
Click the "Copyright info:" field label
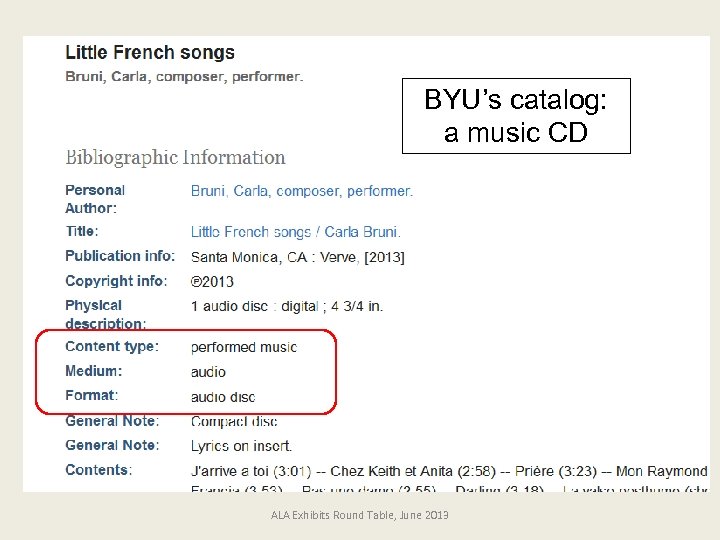coord(116,281)
